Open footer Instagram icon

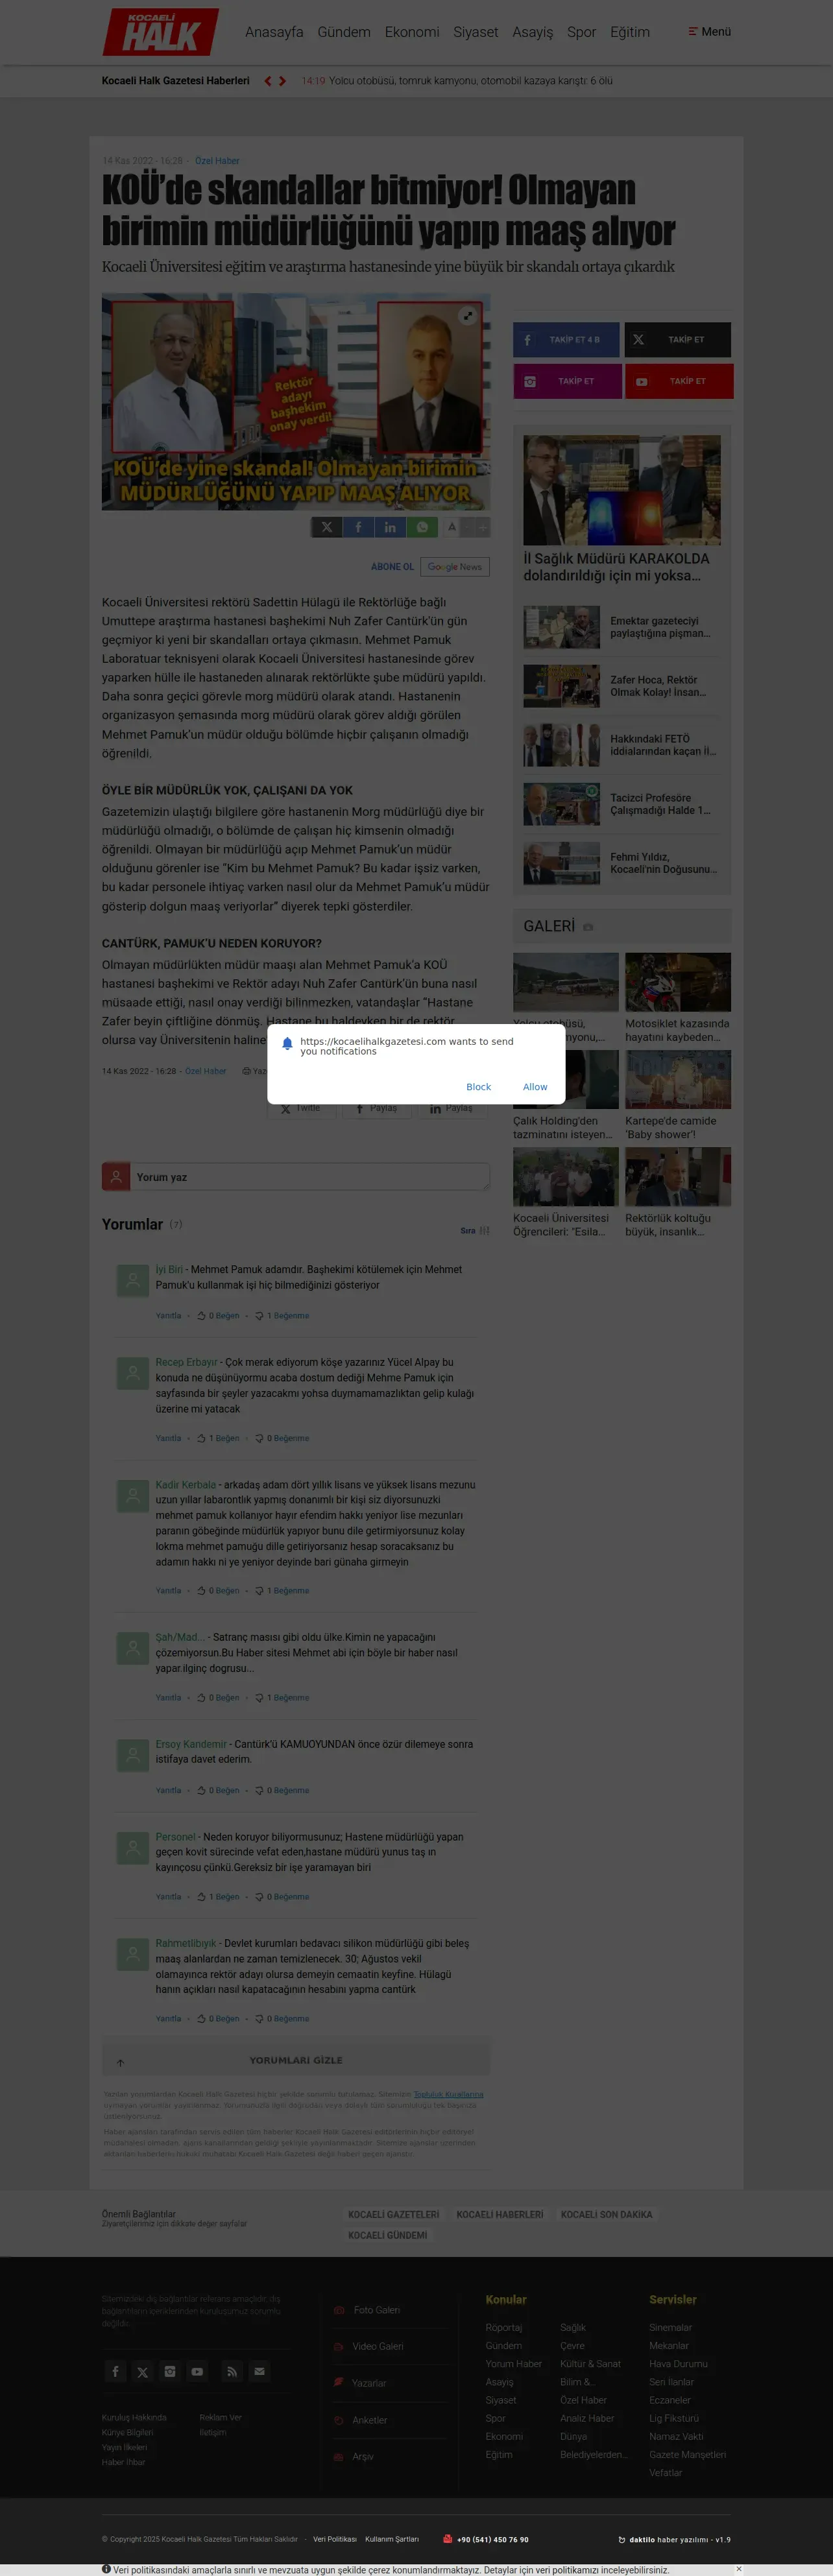click(x=170, y=2371)
